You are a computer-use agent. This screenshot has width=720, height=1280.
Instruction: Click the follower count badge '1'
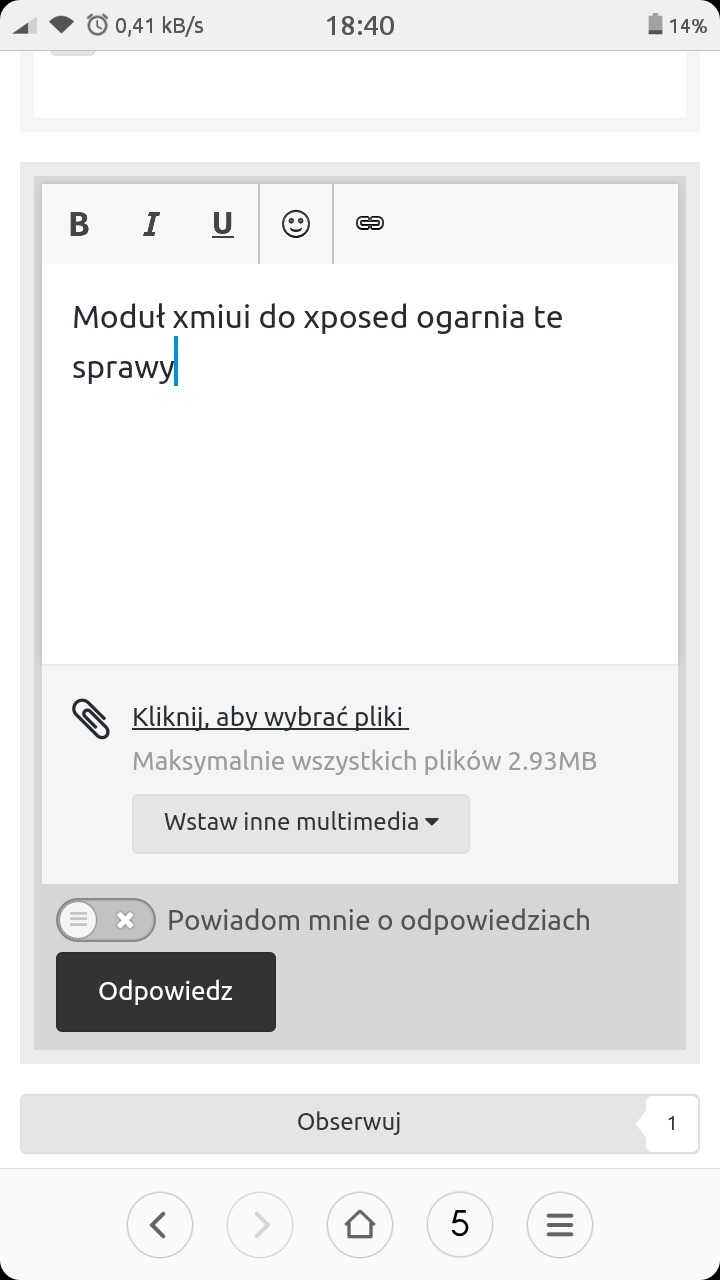tap(671, 1123)
